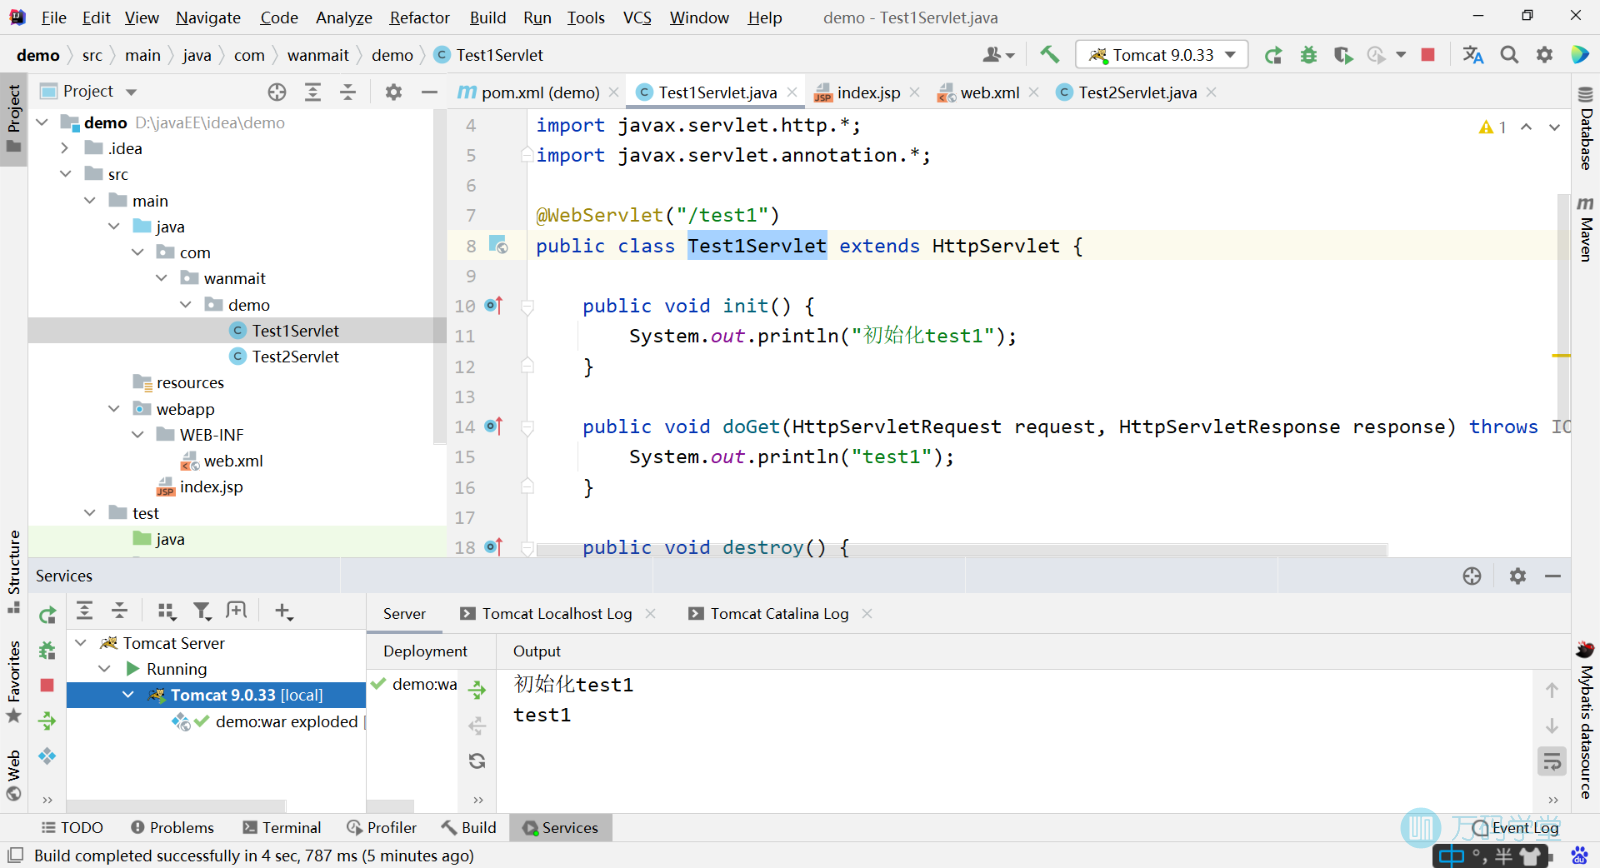Select Test2Servlet in the project tree
The width and height of the screenshot is (1600, 868).
pos(295,356)
